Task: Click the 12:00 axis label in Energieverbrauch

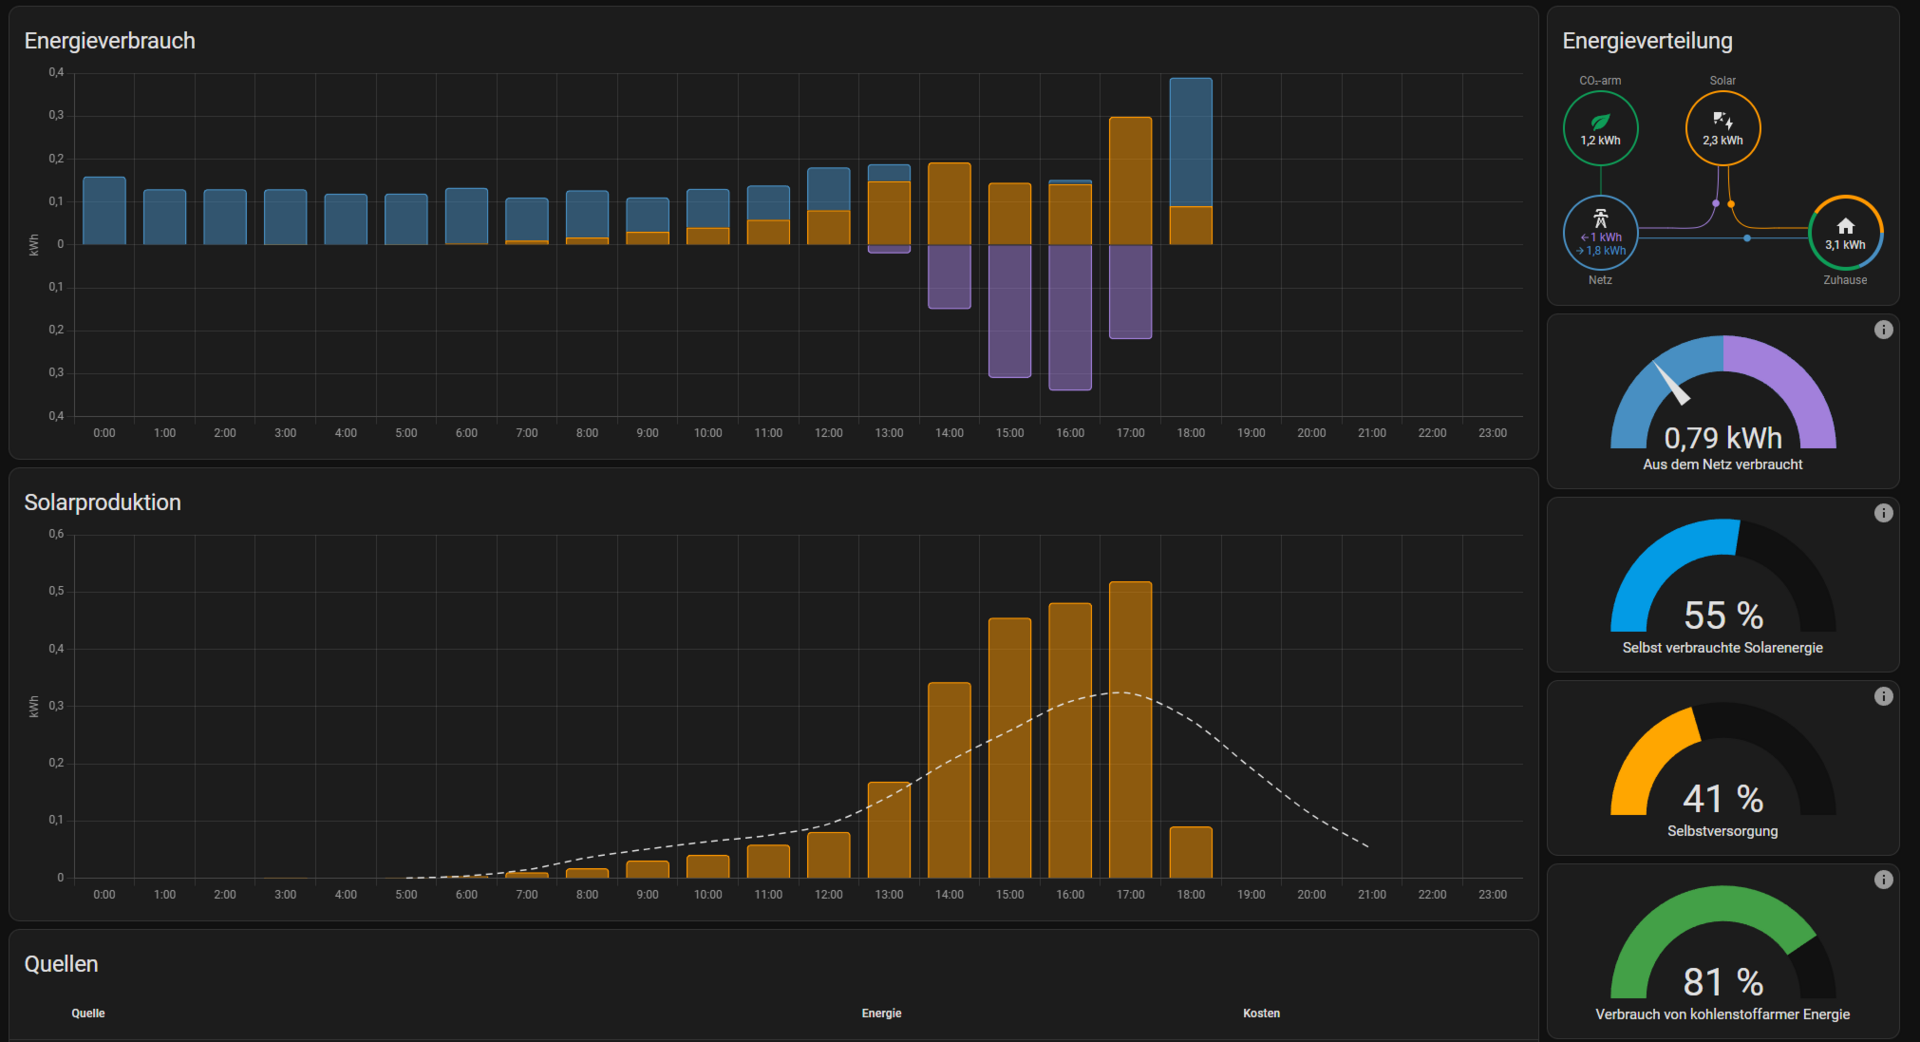Action: click(x=828, y=433)
